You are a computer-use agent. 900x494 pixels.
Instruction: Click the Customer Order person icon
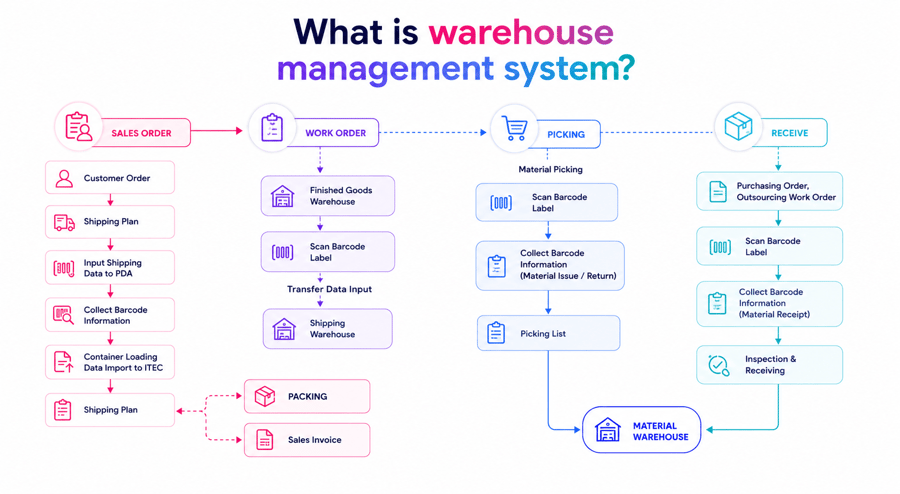pyautogui.click(x=64, y=178)
